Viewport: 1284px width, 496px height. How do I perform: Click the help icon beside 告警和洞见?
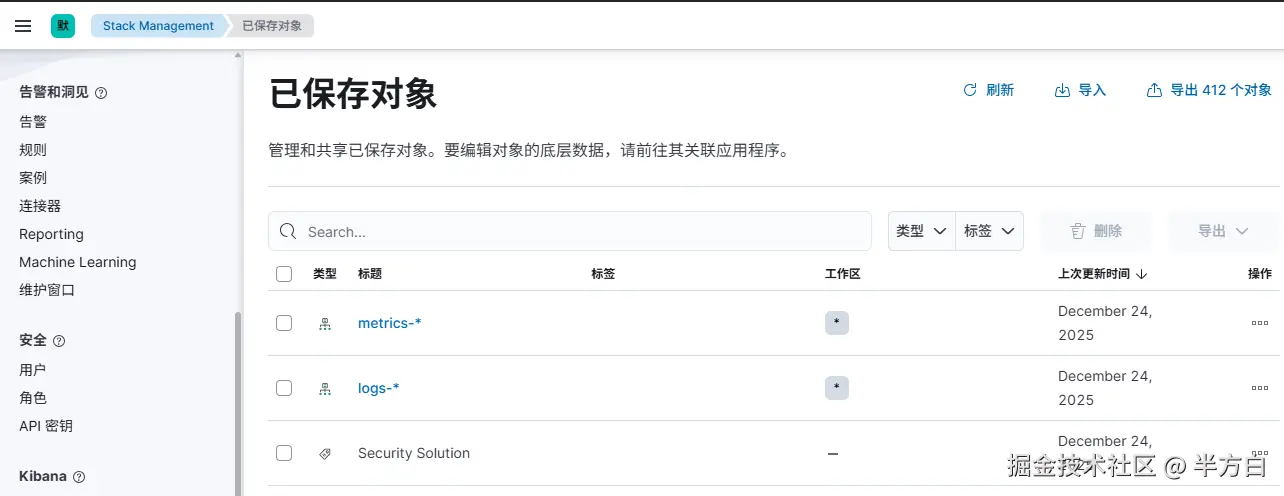(x=101, y=93)
